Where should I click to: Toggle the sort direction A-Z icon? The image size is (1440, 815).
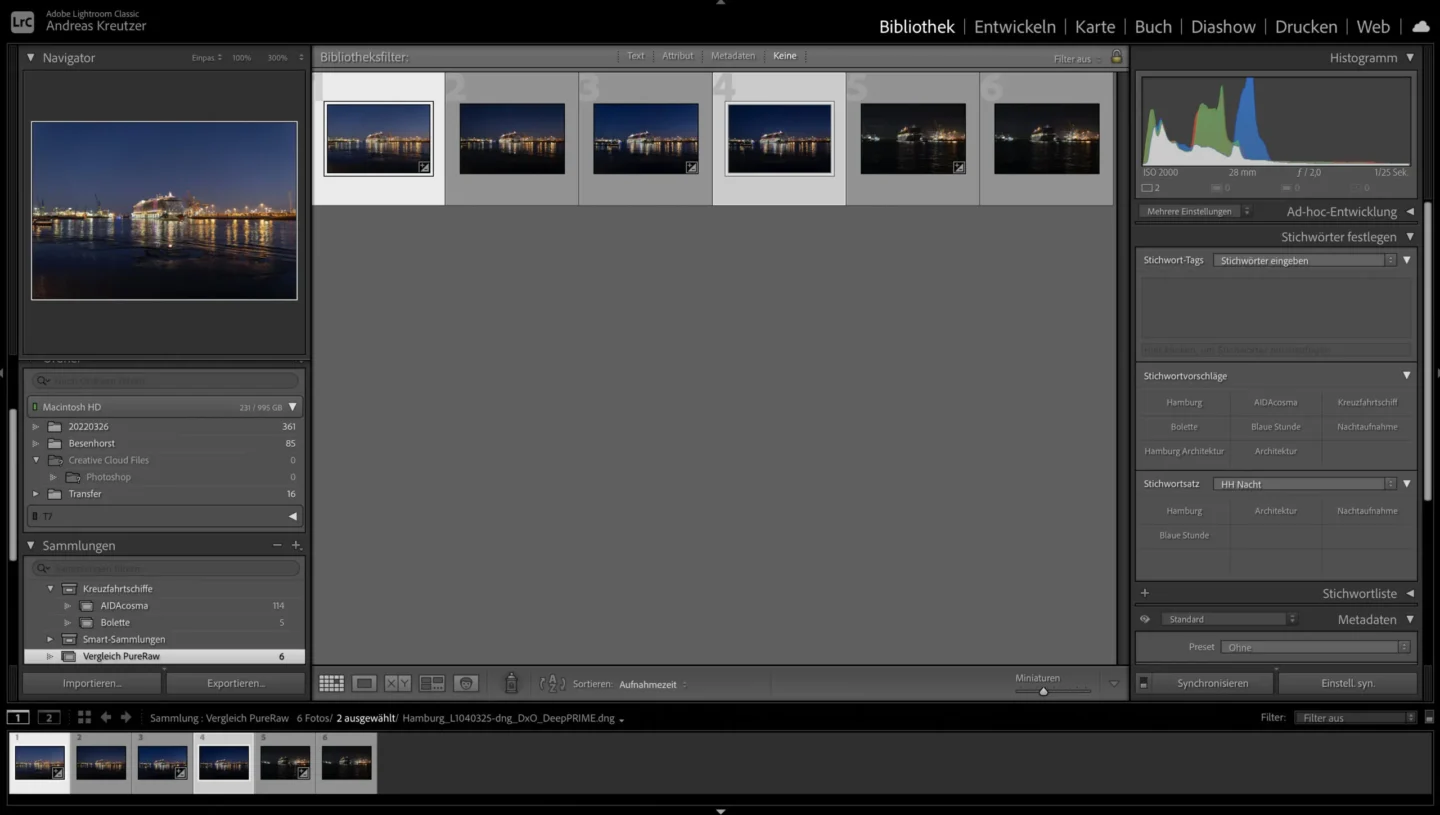[552, 683]
